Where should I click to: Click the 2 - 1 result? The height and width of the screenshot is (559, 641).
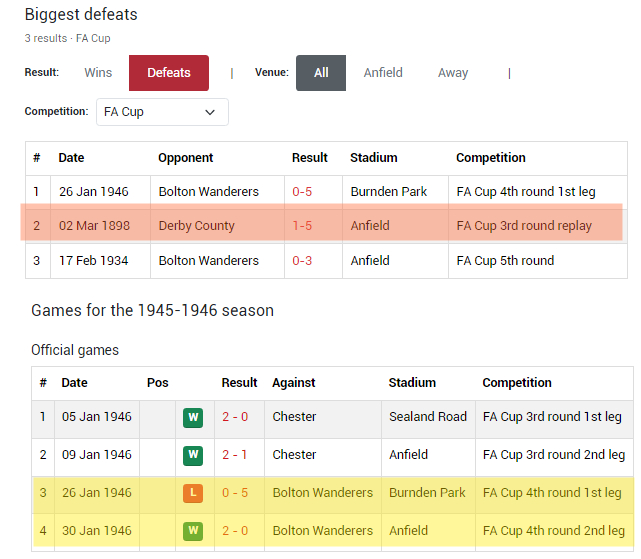pos(235,454)
